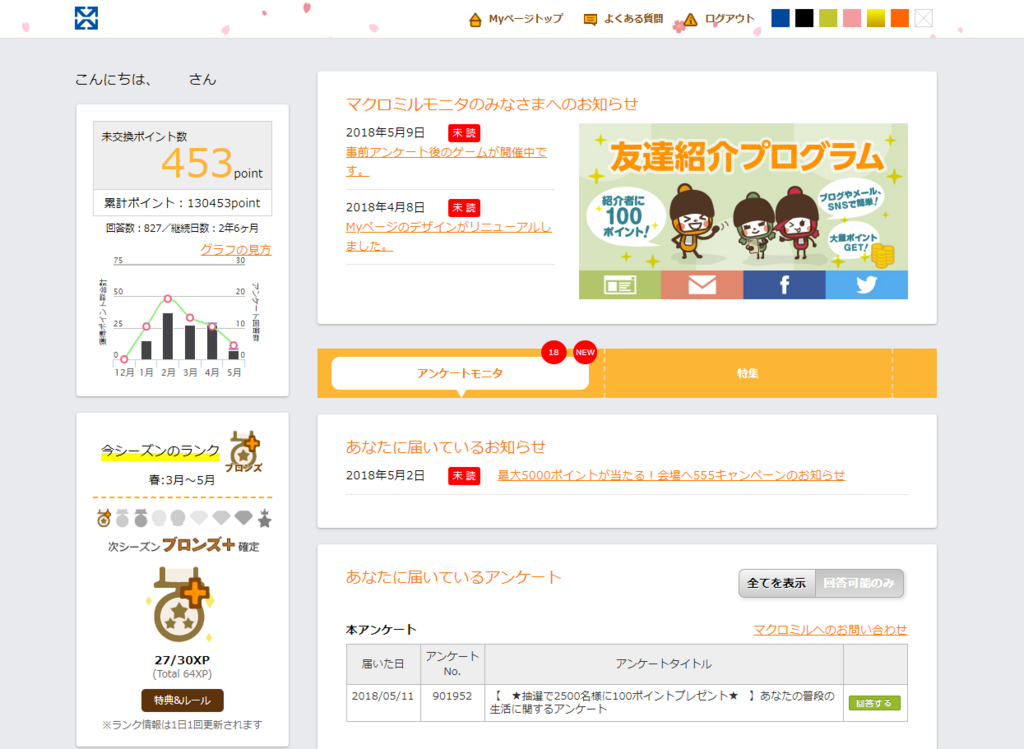This screenshot has height=749, width=1024.
Task: Click the red 18 notification badge
Action: [554, 353]
